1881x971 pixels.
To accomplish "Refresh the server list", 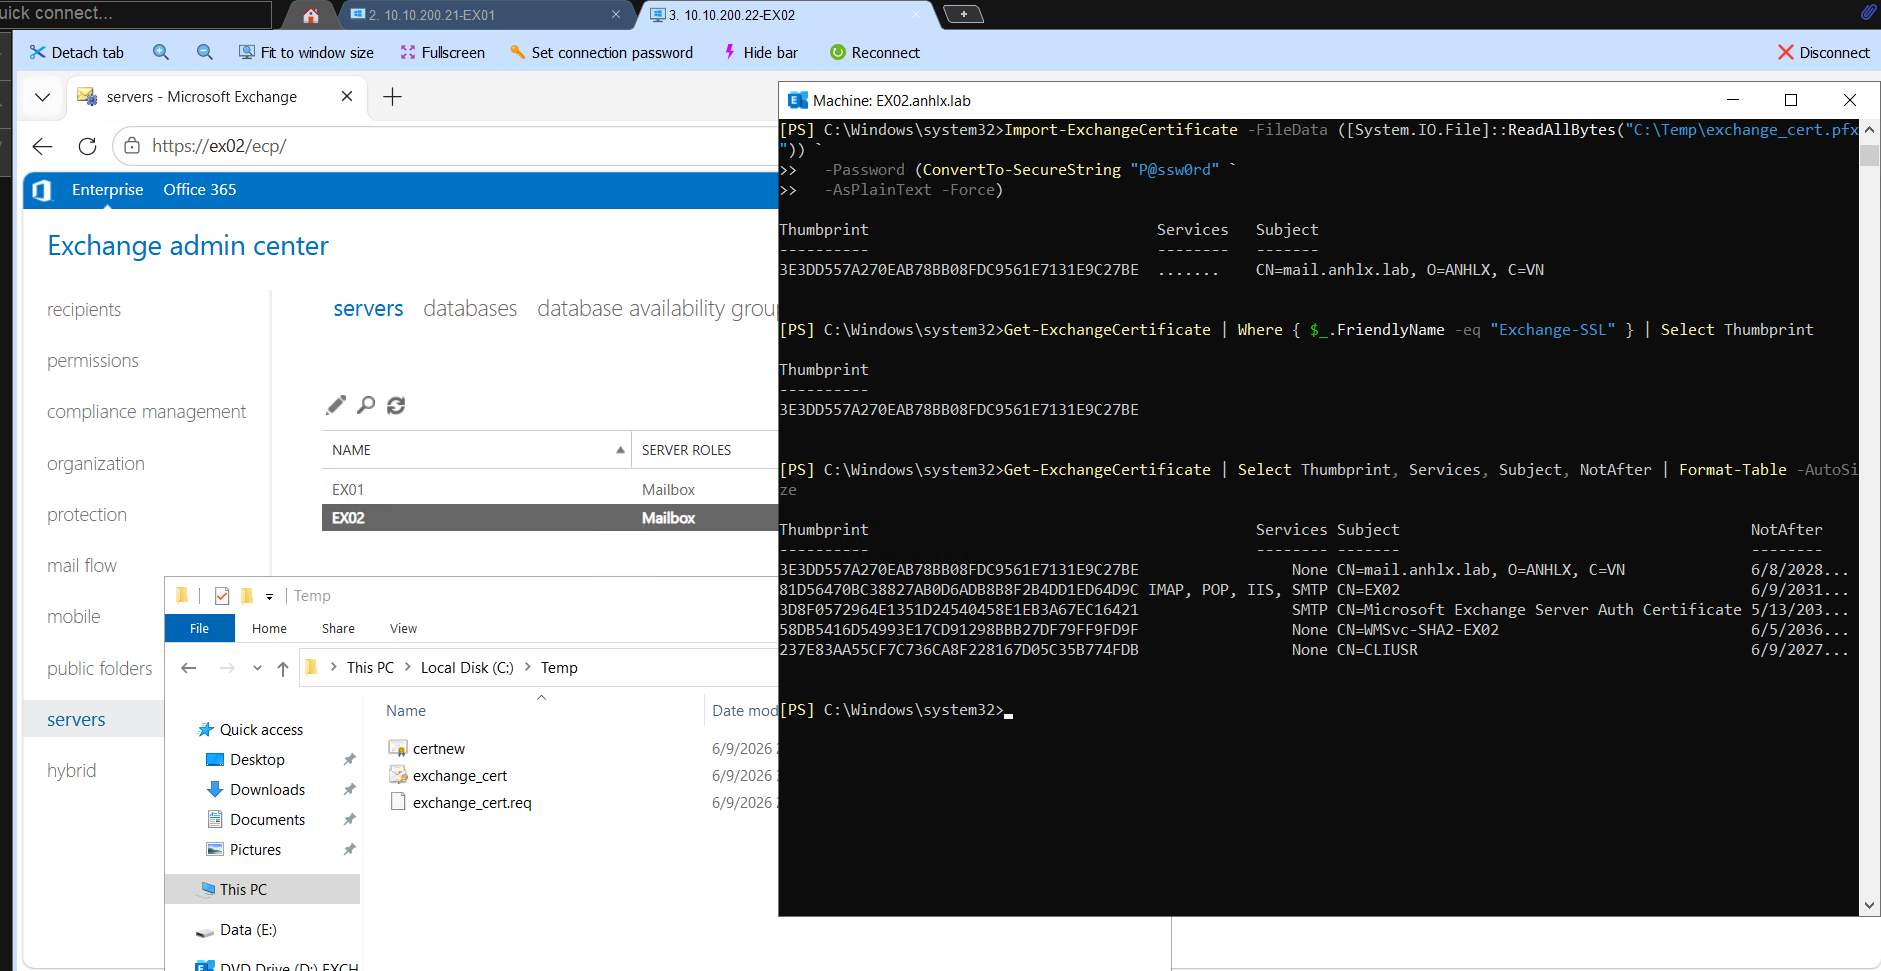I will (396, 405).
